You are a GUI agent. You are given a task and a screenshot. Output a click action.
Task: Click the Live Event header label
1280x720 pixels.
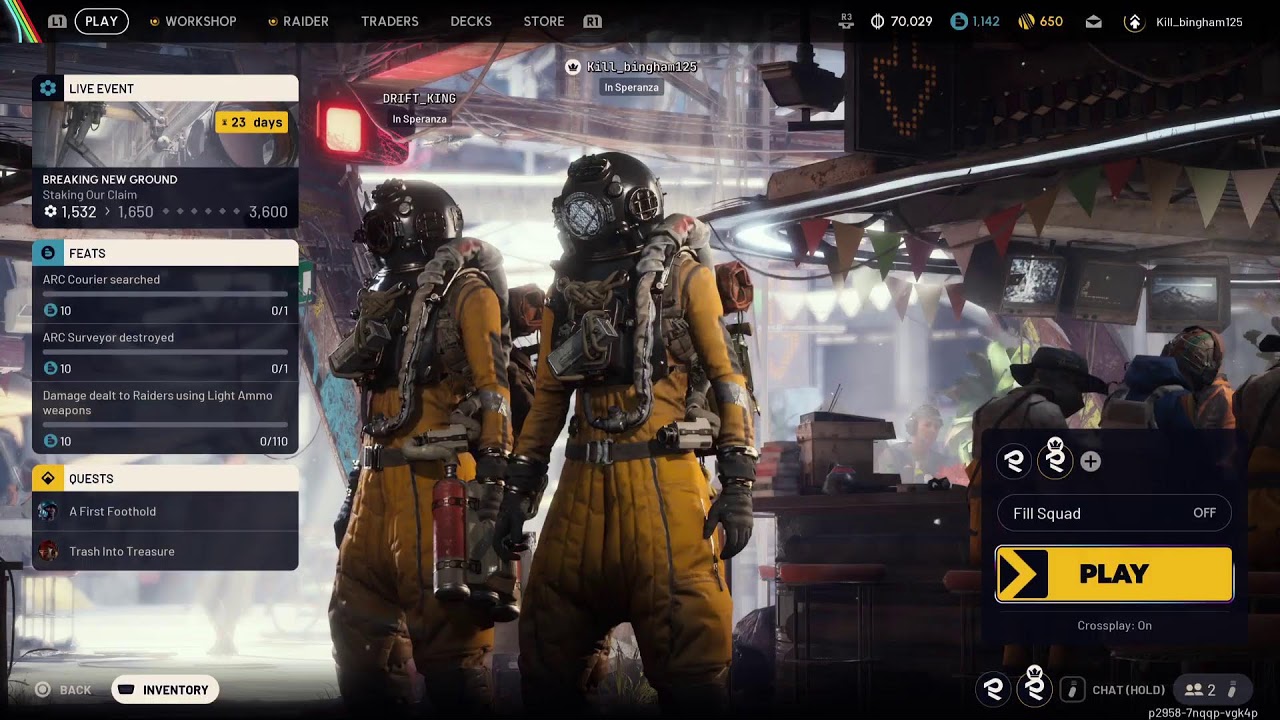tap(101, 89)
